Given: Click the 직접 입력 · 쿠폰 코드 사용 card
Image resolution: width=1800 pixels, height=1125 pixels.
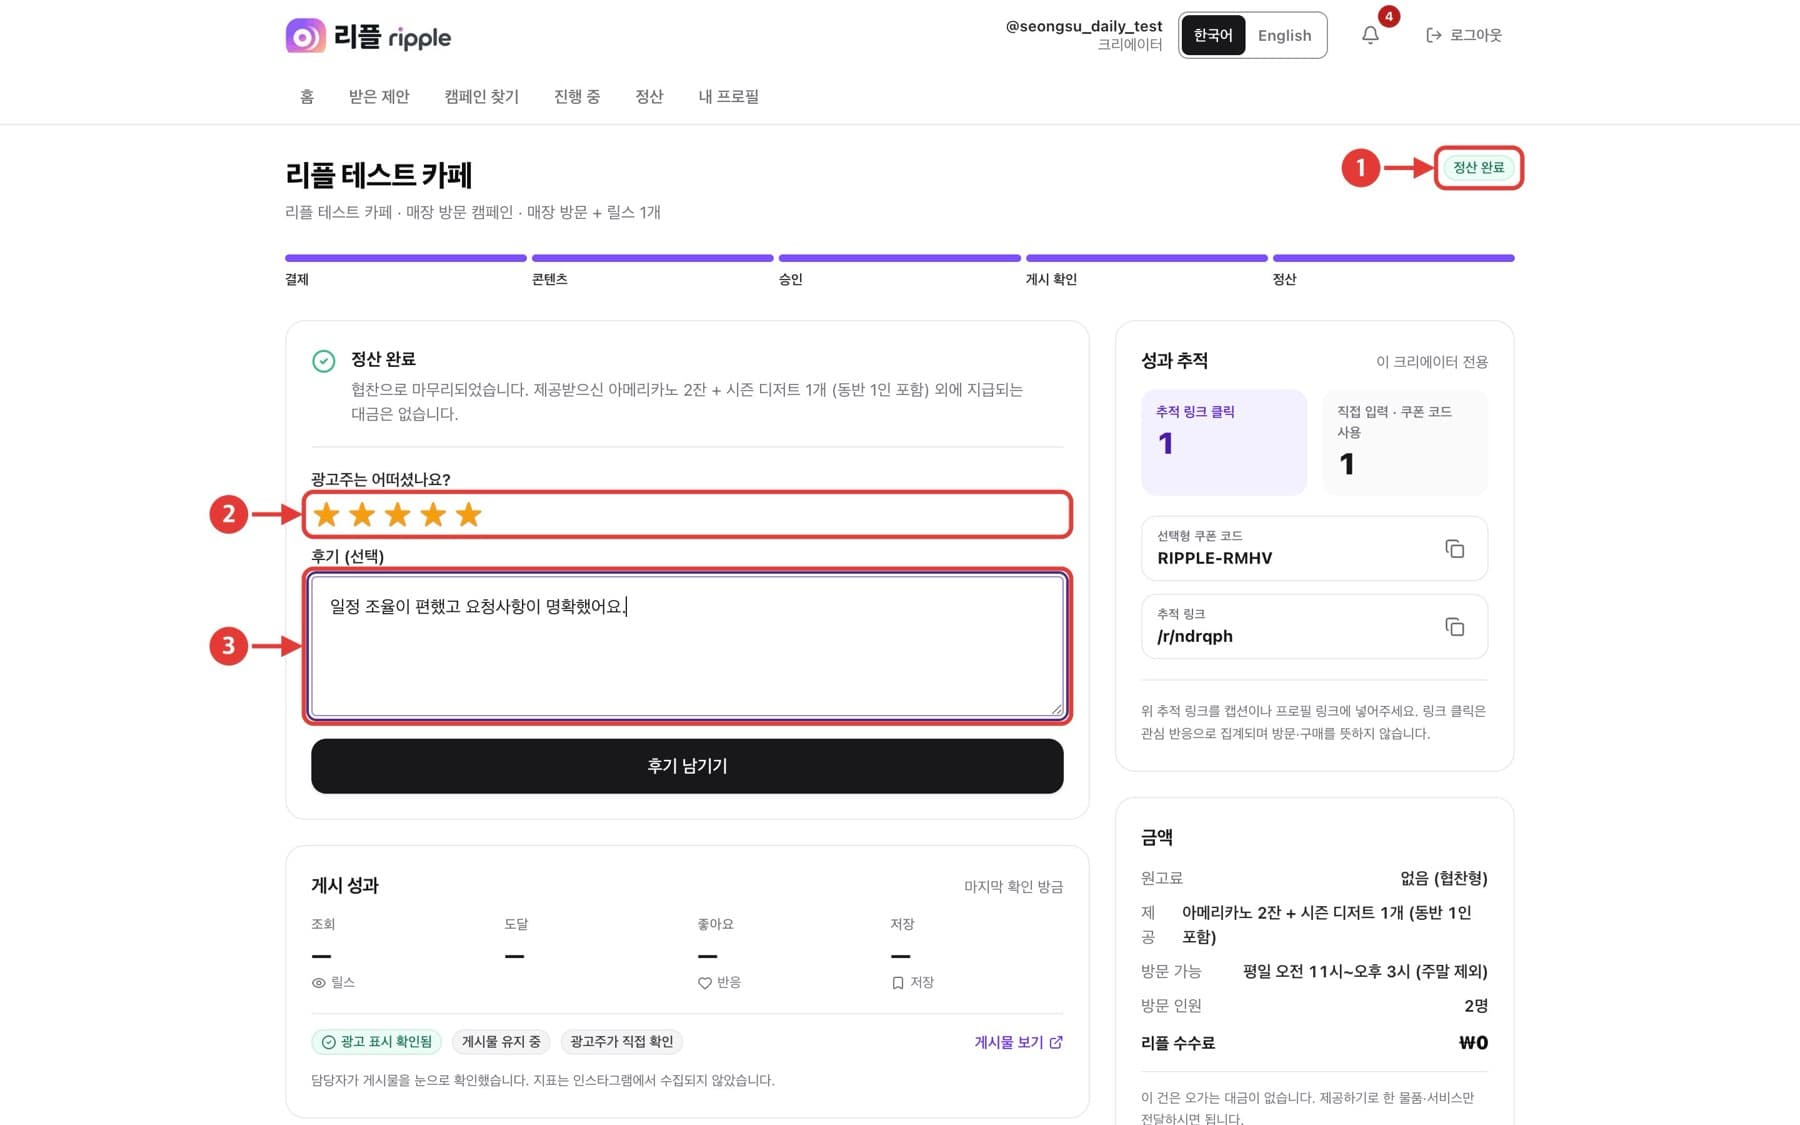Looking at the screenshot, I should click(1405, 442).
